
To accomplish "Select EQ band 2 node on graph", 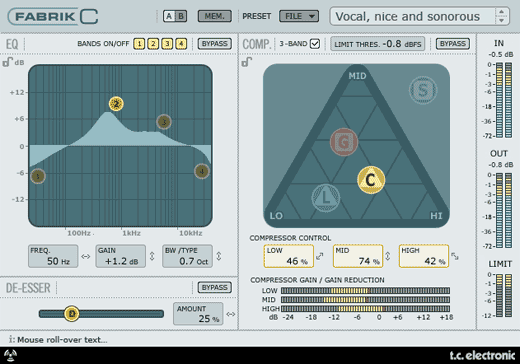I will tap(116, 104).
